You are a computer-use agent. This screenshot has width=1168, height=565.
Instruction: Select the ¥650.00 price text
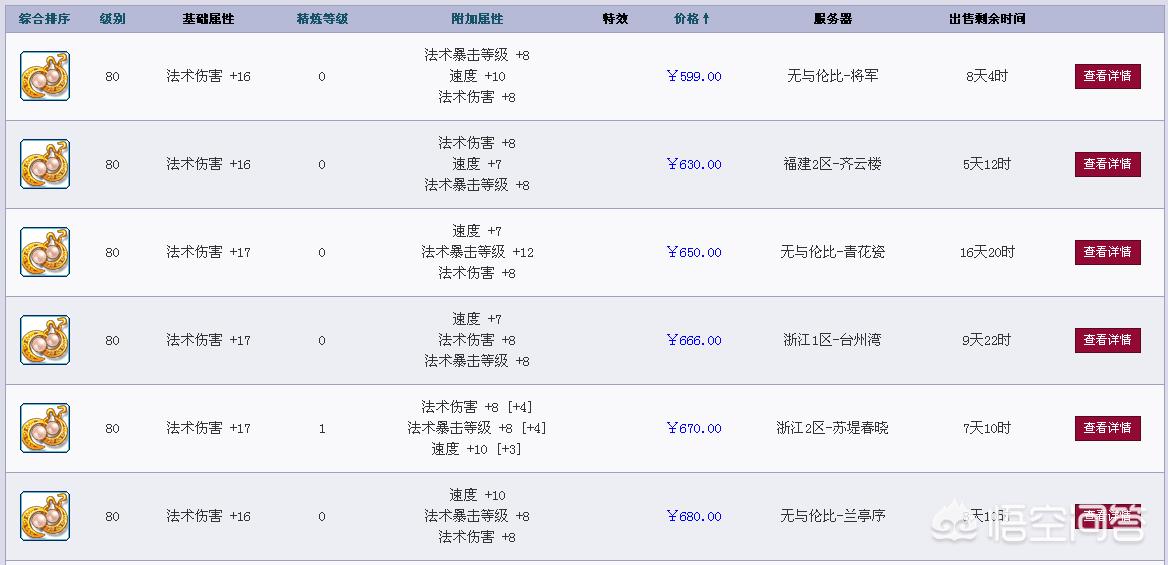[694, 252]
